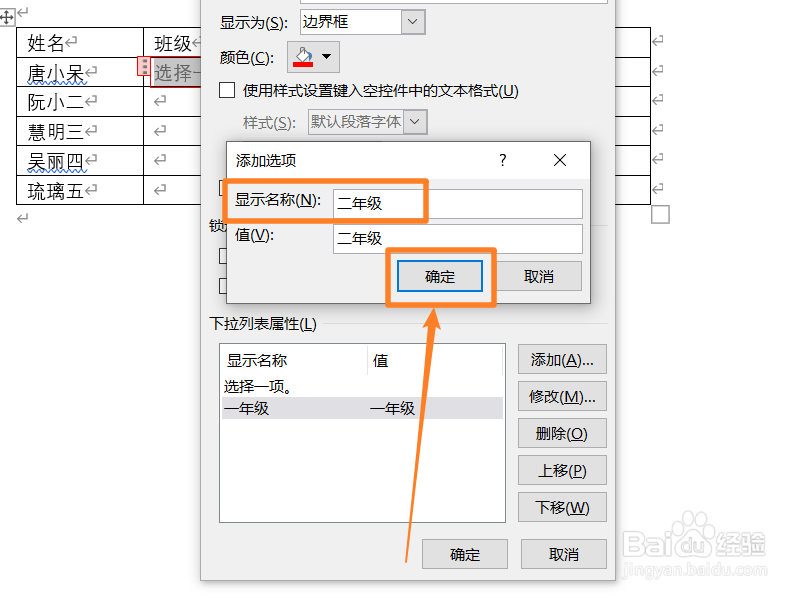Confirm 添加选项 dialog with 确定 button
The height and width of the screenshot is (598, 812).
coord(440,276)
